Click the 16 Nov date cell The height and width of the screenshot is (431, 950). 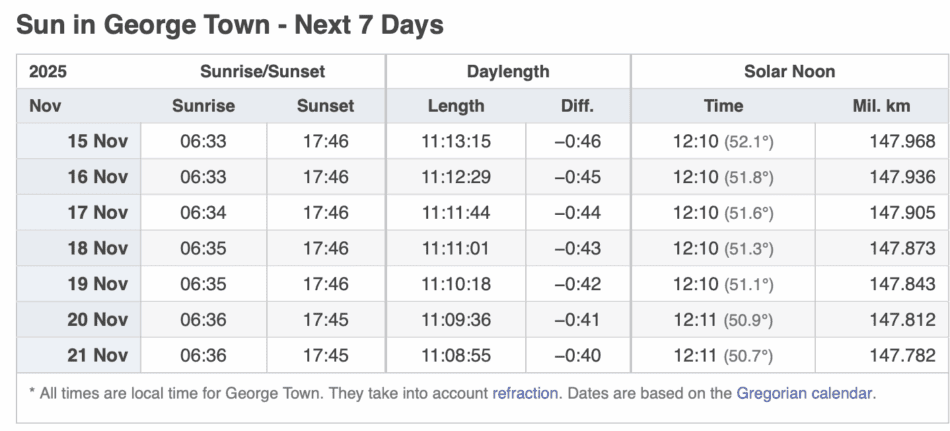point(97,177)
